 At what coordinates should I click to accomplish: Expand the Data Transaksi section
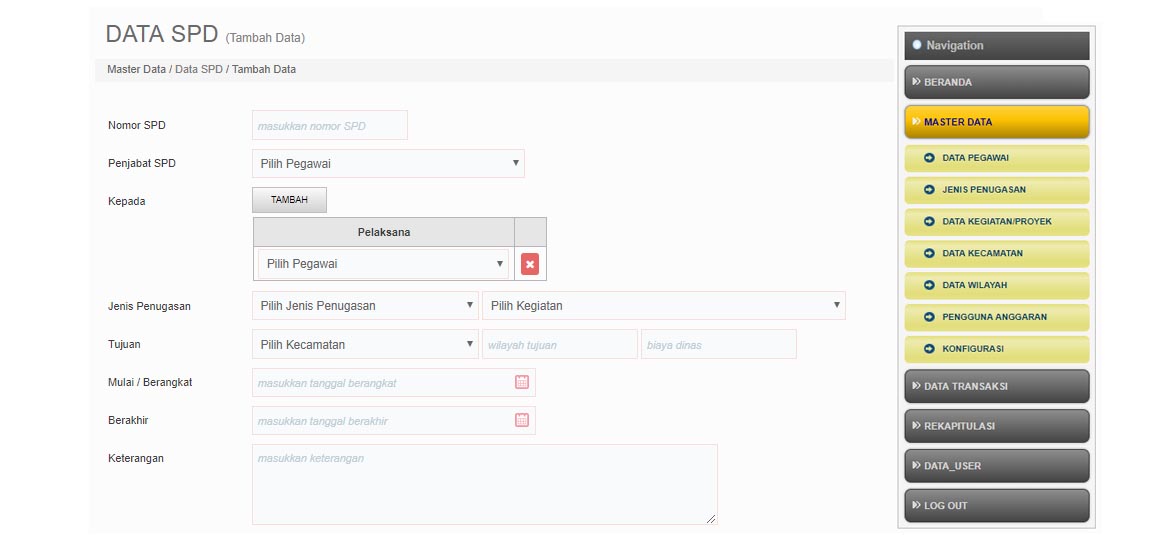(997, 386)
